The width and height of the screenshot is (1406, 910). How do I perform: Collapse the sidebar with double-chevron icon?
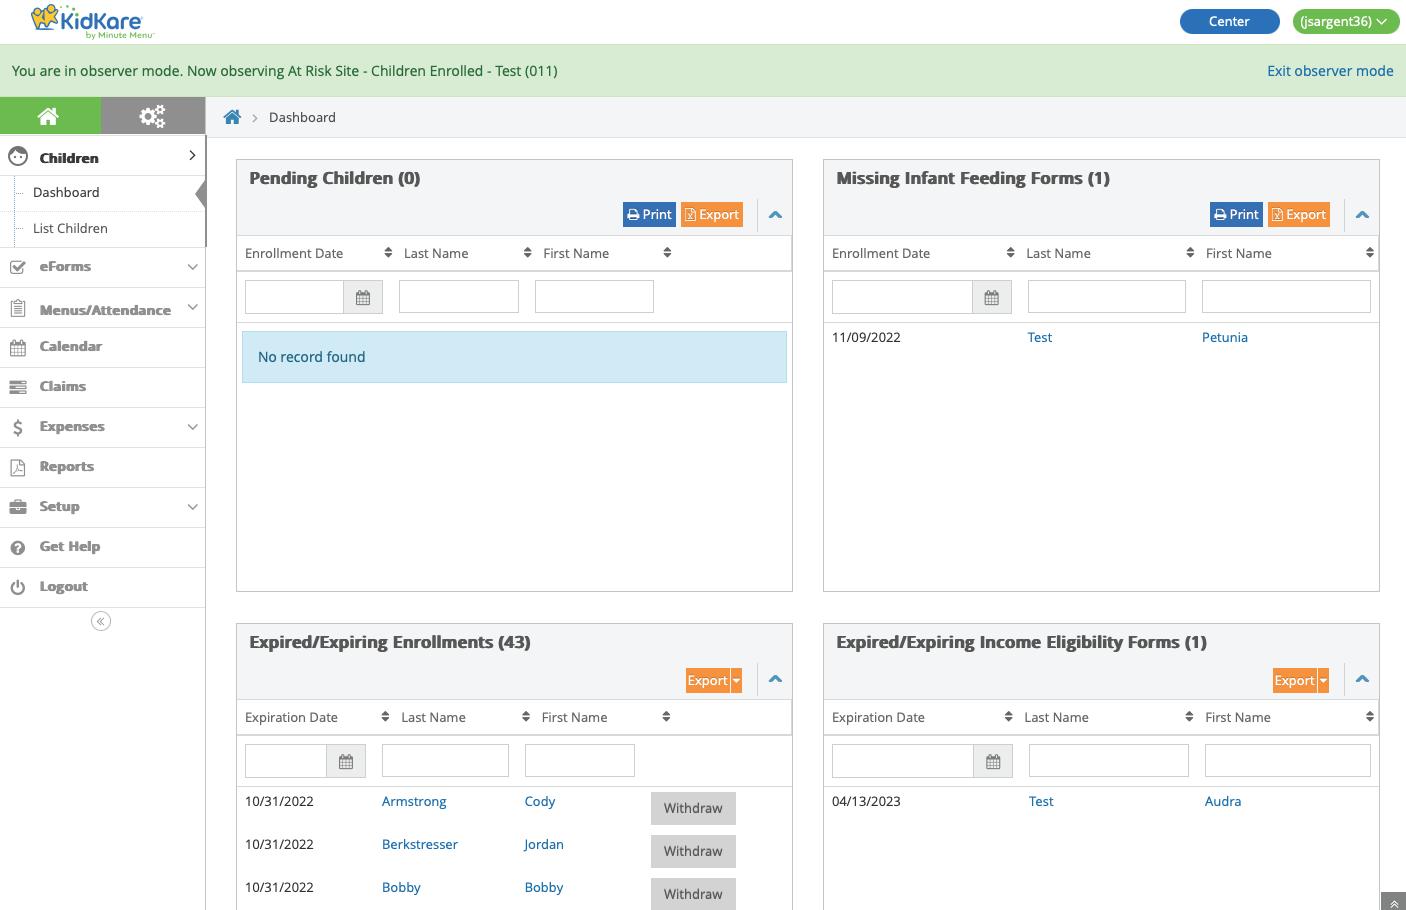pyautogui.click(x=101, y=621)
